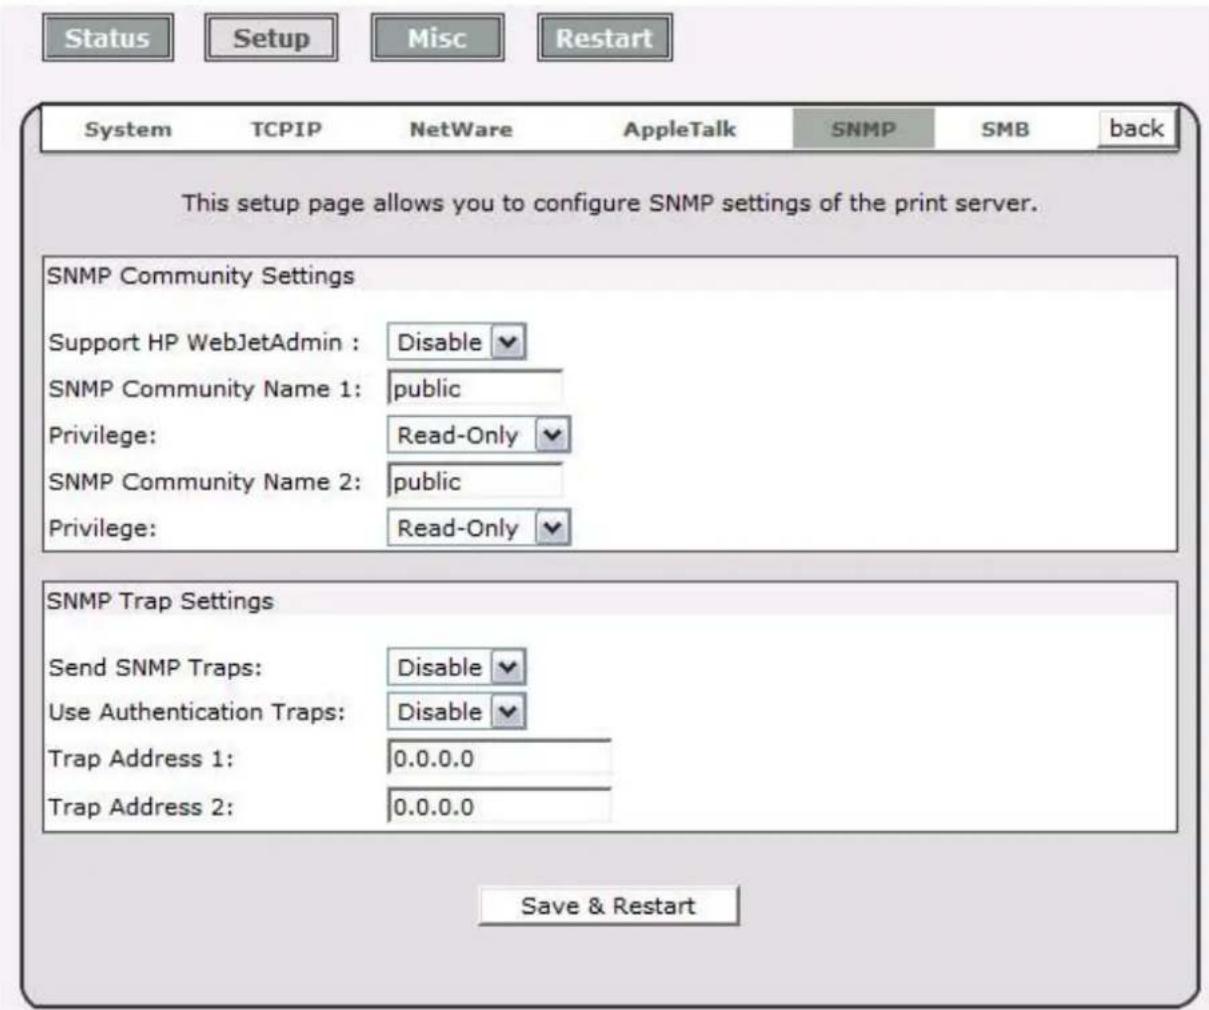The image size is (1209, 1010).
Task: Switch to the AppleTalk tab
Action: coord(680,130)
